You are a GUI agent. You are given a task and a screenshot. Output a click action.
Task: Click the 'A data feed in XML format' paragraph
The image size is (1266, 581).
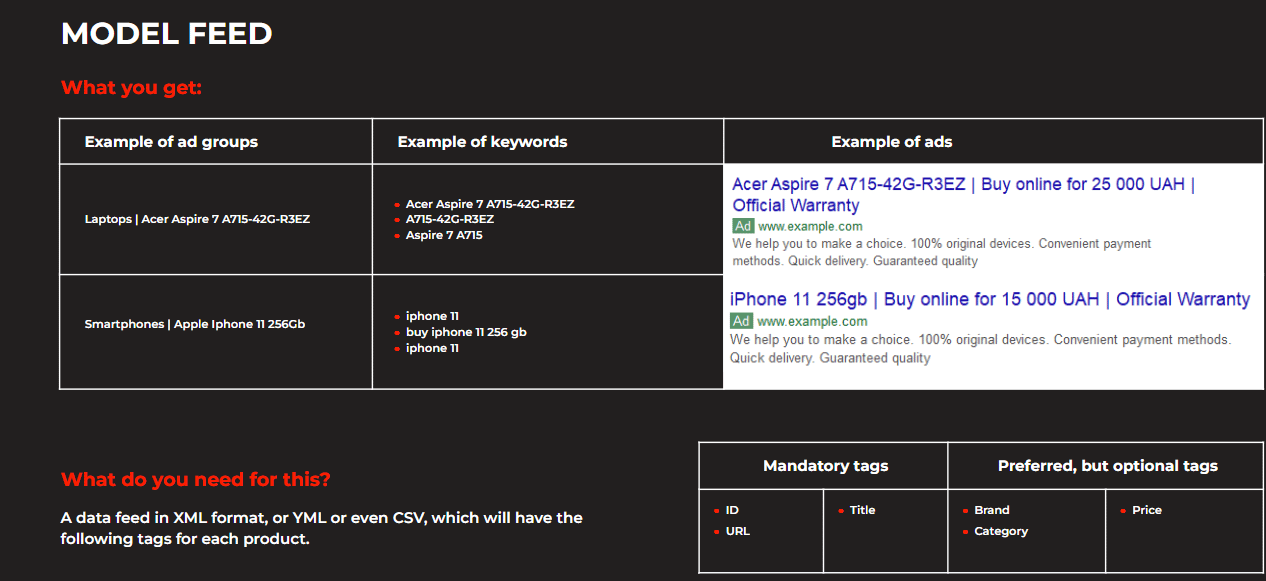[322, 528]
